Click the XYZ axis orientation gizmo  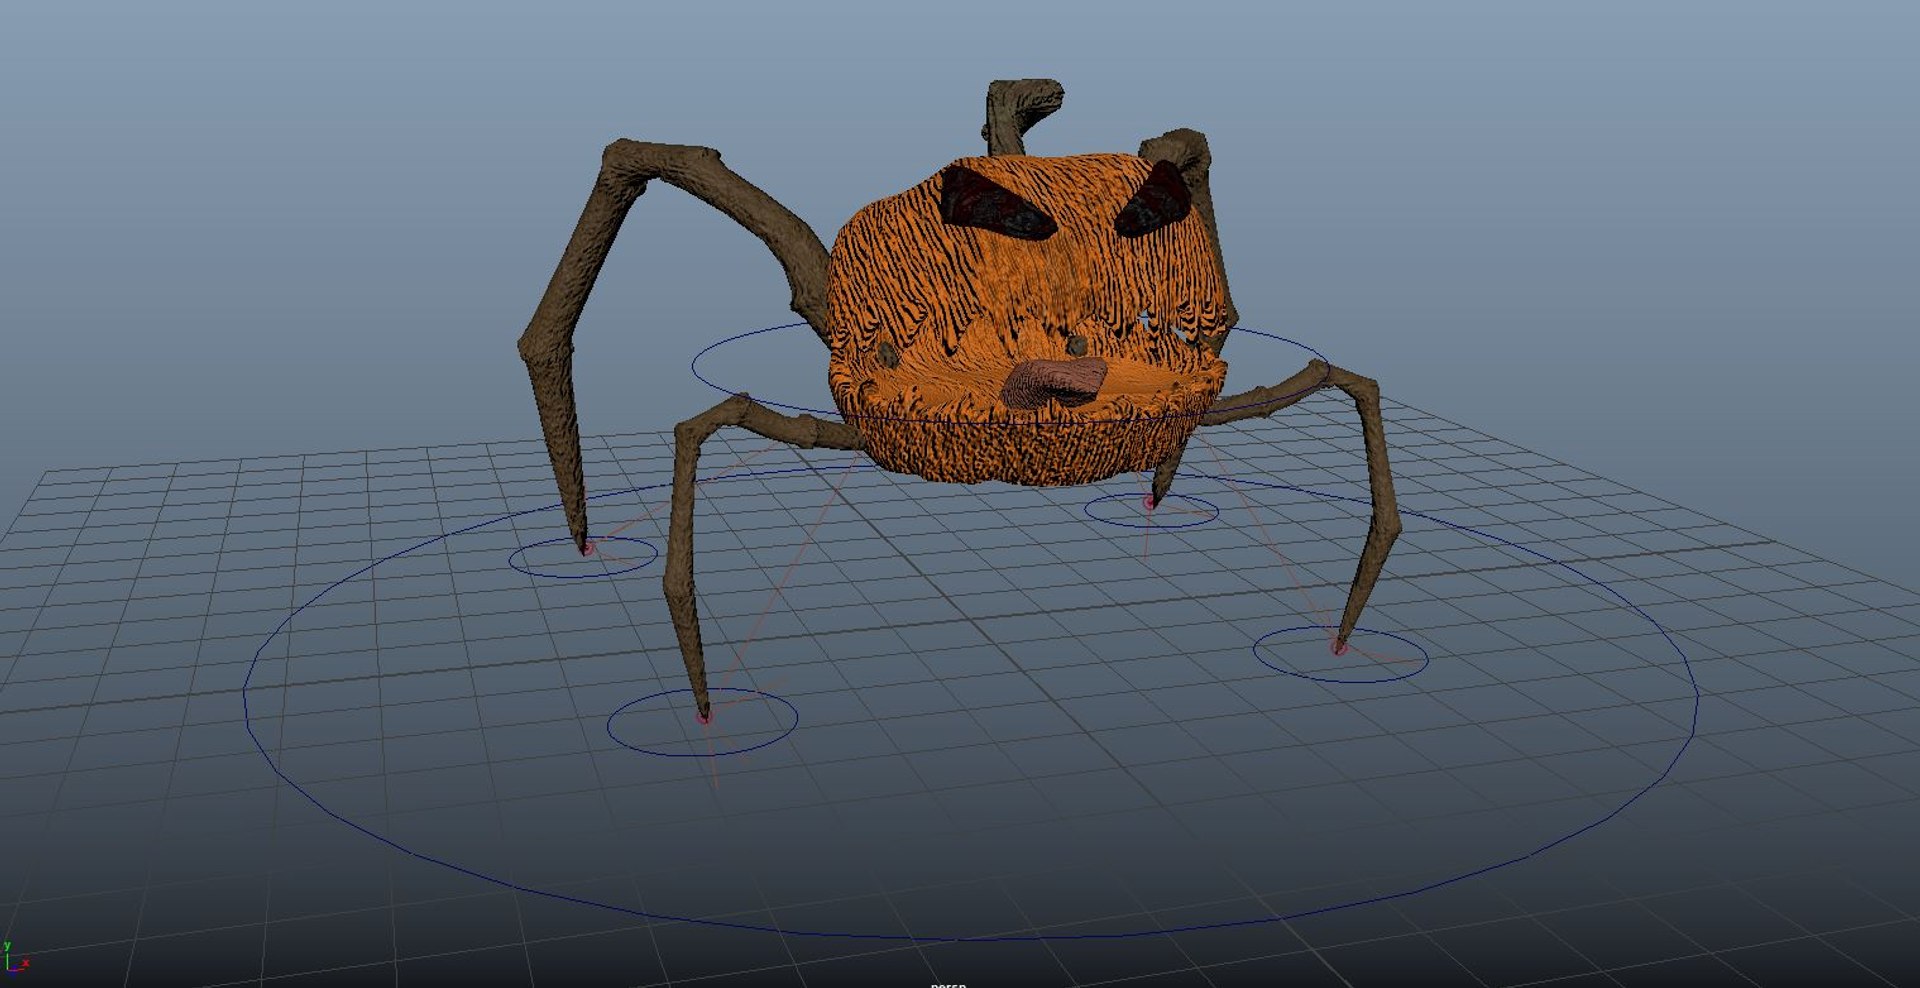[x=15, y=957]
